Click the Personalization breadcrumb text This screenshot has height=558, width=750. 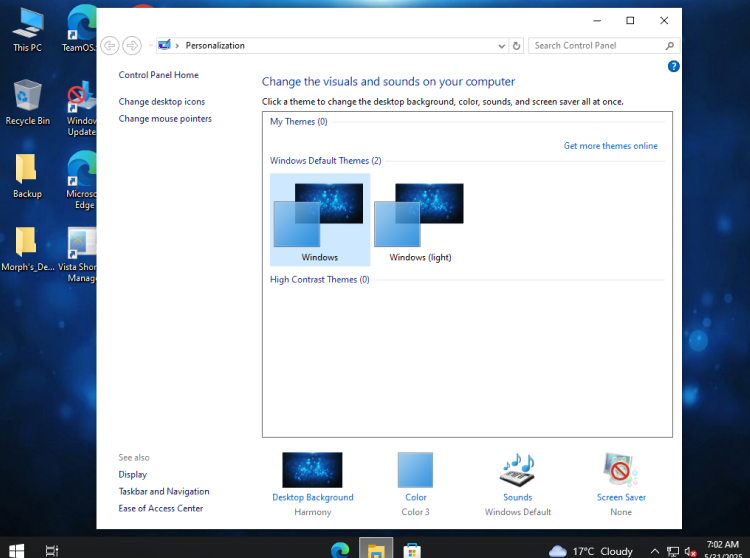(x=215, y=46)
